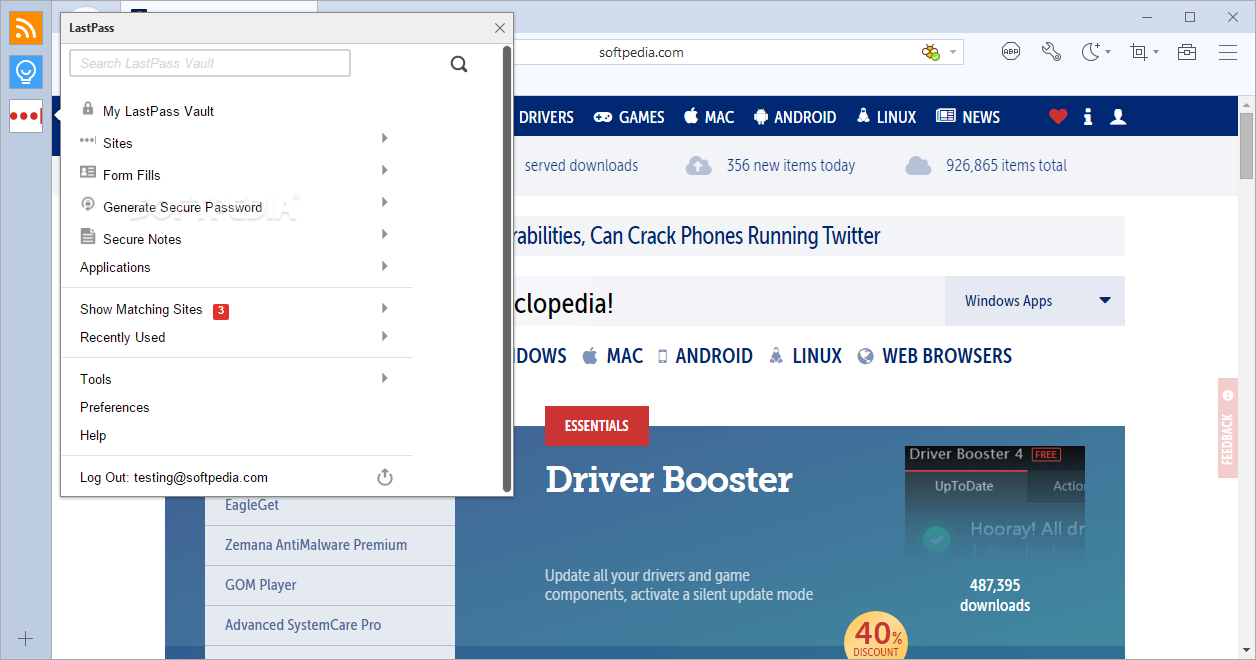Open the GOM Player link
Viewport: 1256px width, 660px height.
(261, 585)
